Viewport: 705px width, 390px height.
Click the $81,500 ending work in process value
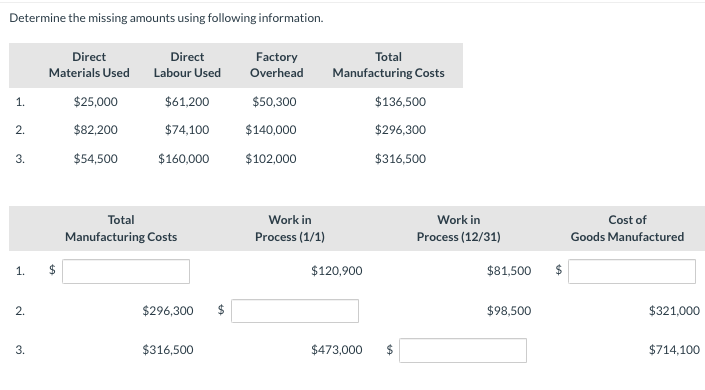pos(509,271)
